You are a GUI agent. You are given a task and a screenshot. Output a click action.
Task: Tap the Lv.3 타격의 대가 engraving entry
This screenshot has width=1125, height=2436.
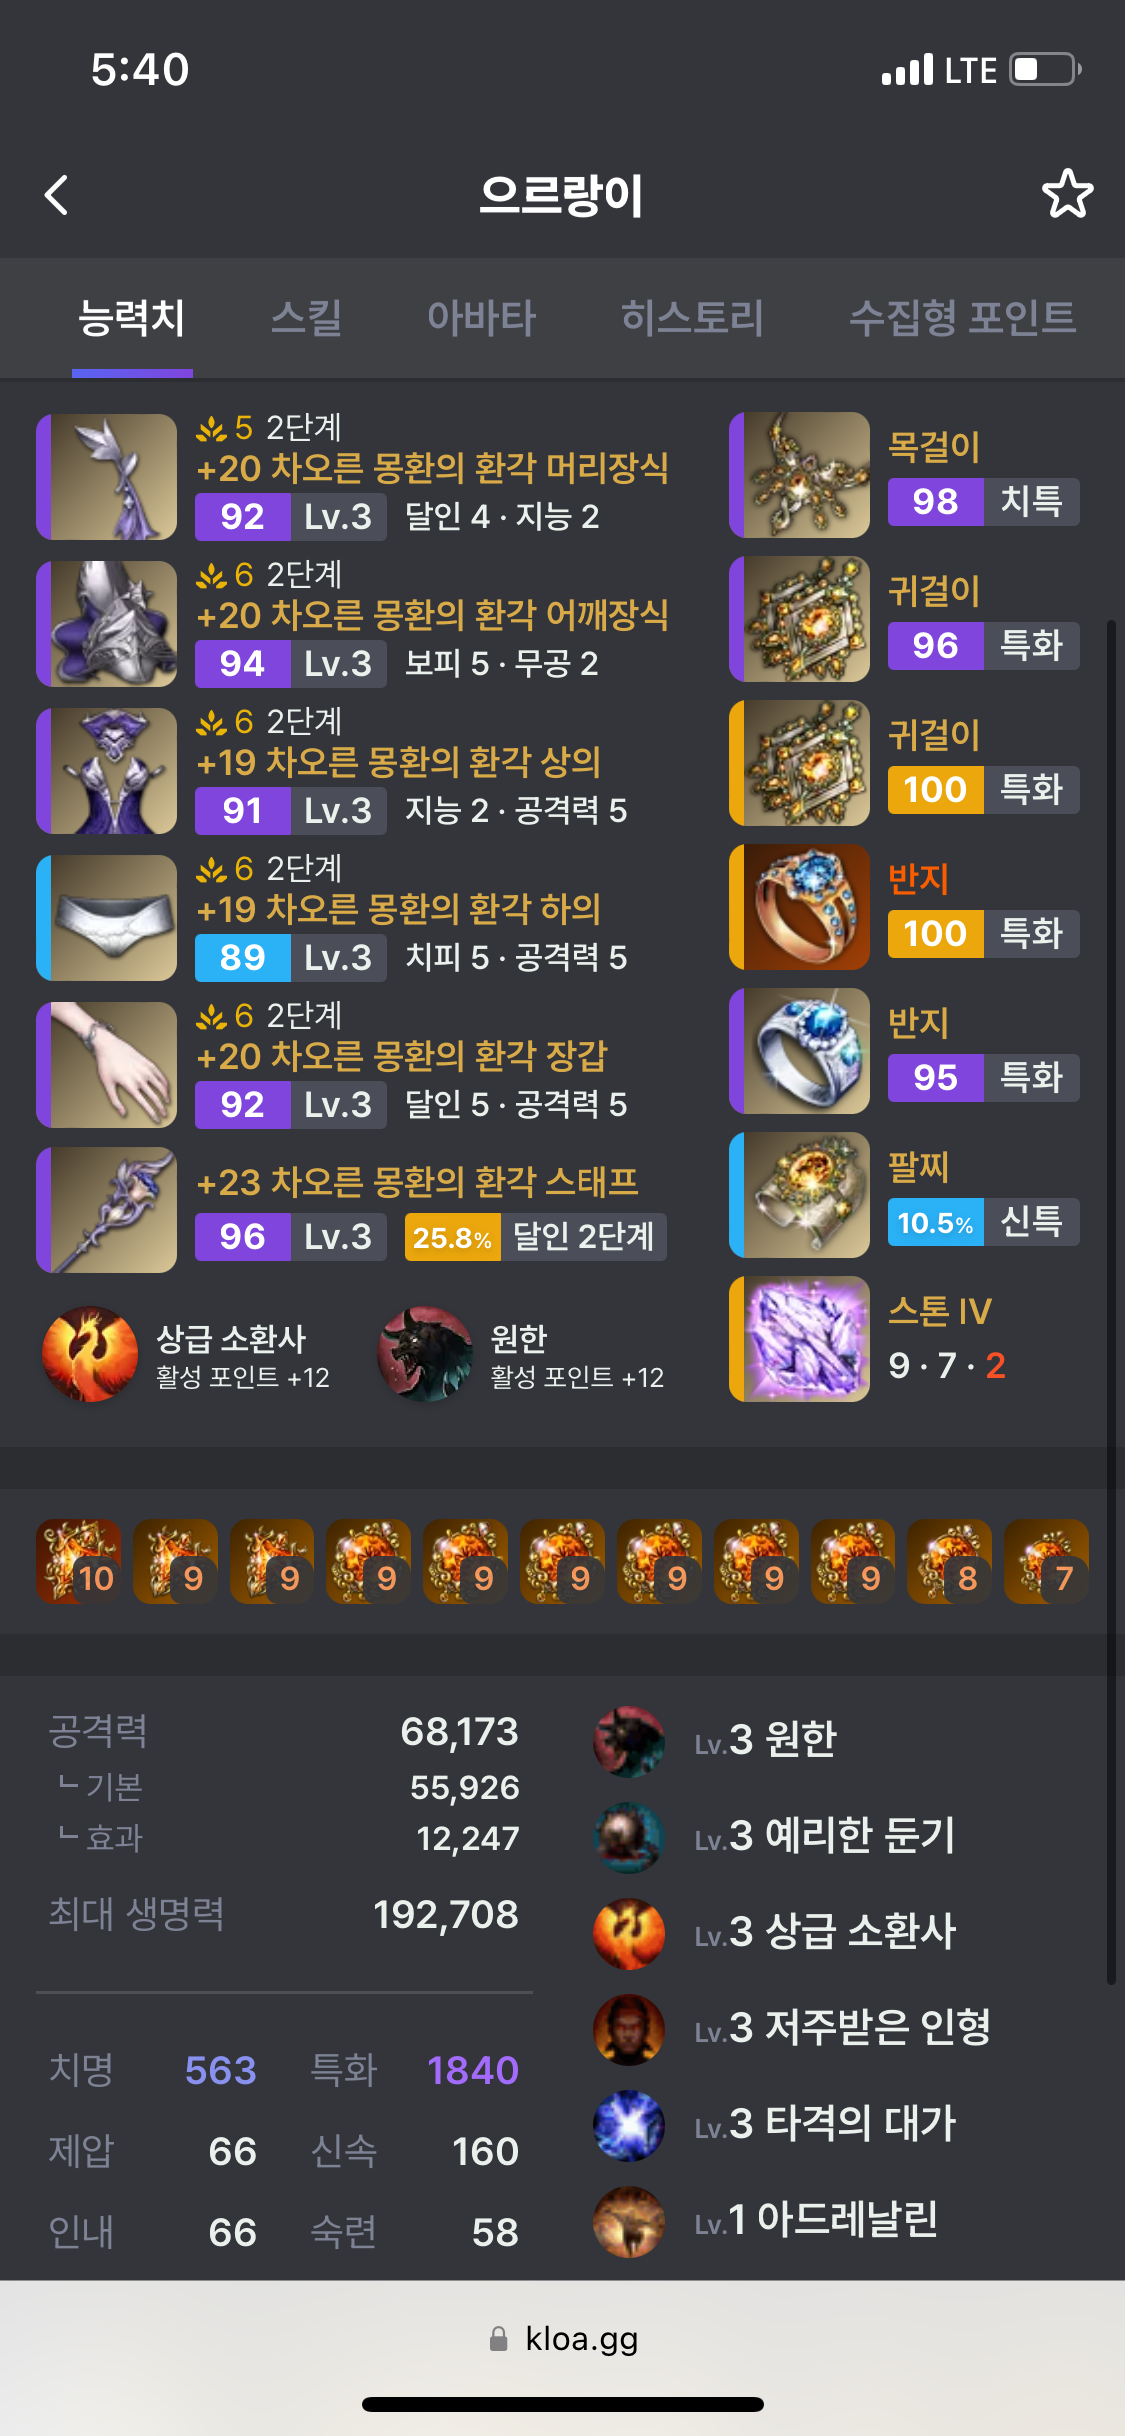(776, 2124)
